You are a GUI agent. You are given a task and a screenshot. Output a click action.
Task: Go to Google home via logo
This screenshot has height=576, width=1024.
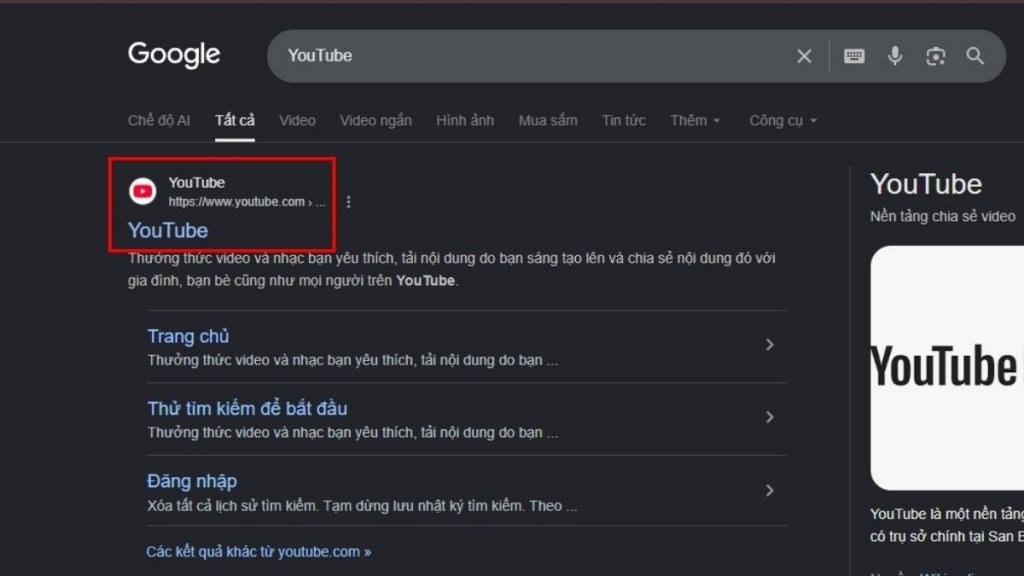pos(174,55)
